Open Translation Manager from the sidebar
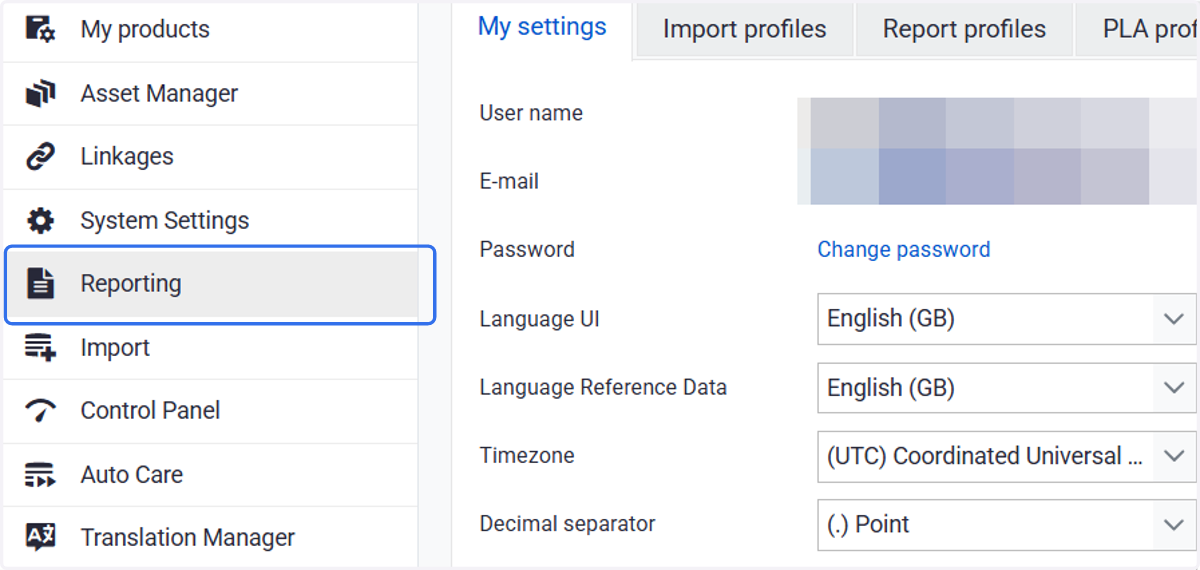 coord(210,538)
